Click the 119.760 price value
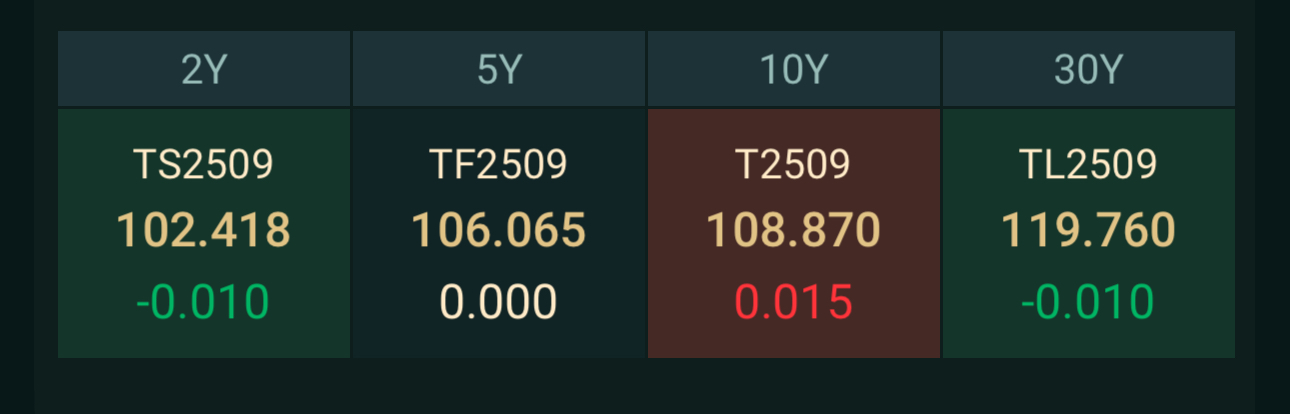 pyautogui.click(x=1089, y=231)
